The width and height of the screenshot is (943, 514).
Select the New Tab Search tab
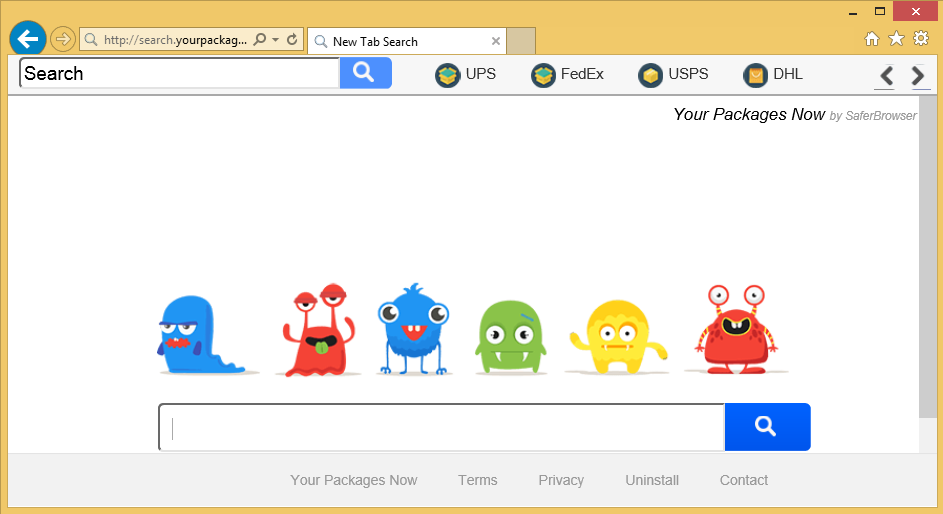pos(407,41)
